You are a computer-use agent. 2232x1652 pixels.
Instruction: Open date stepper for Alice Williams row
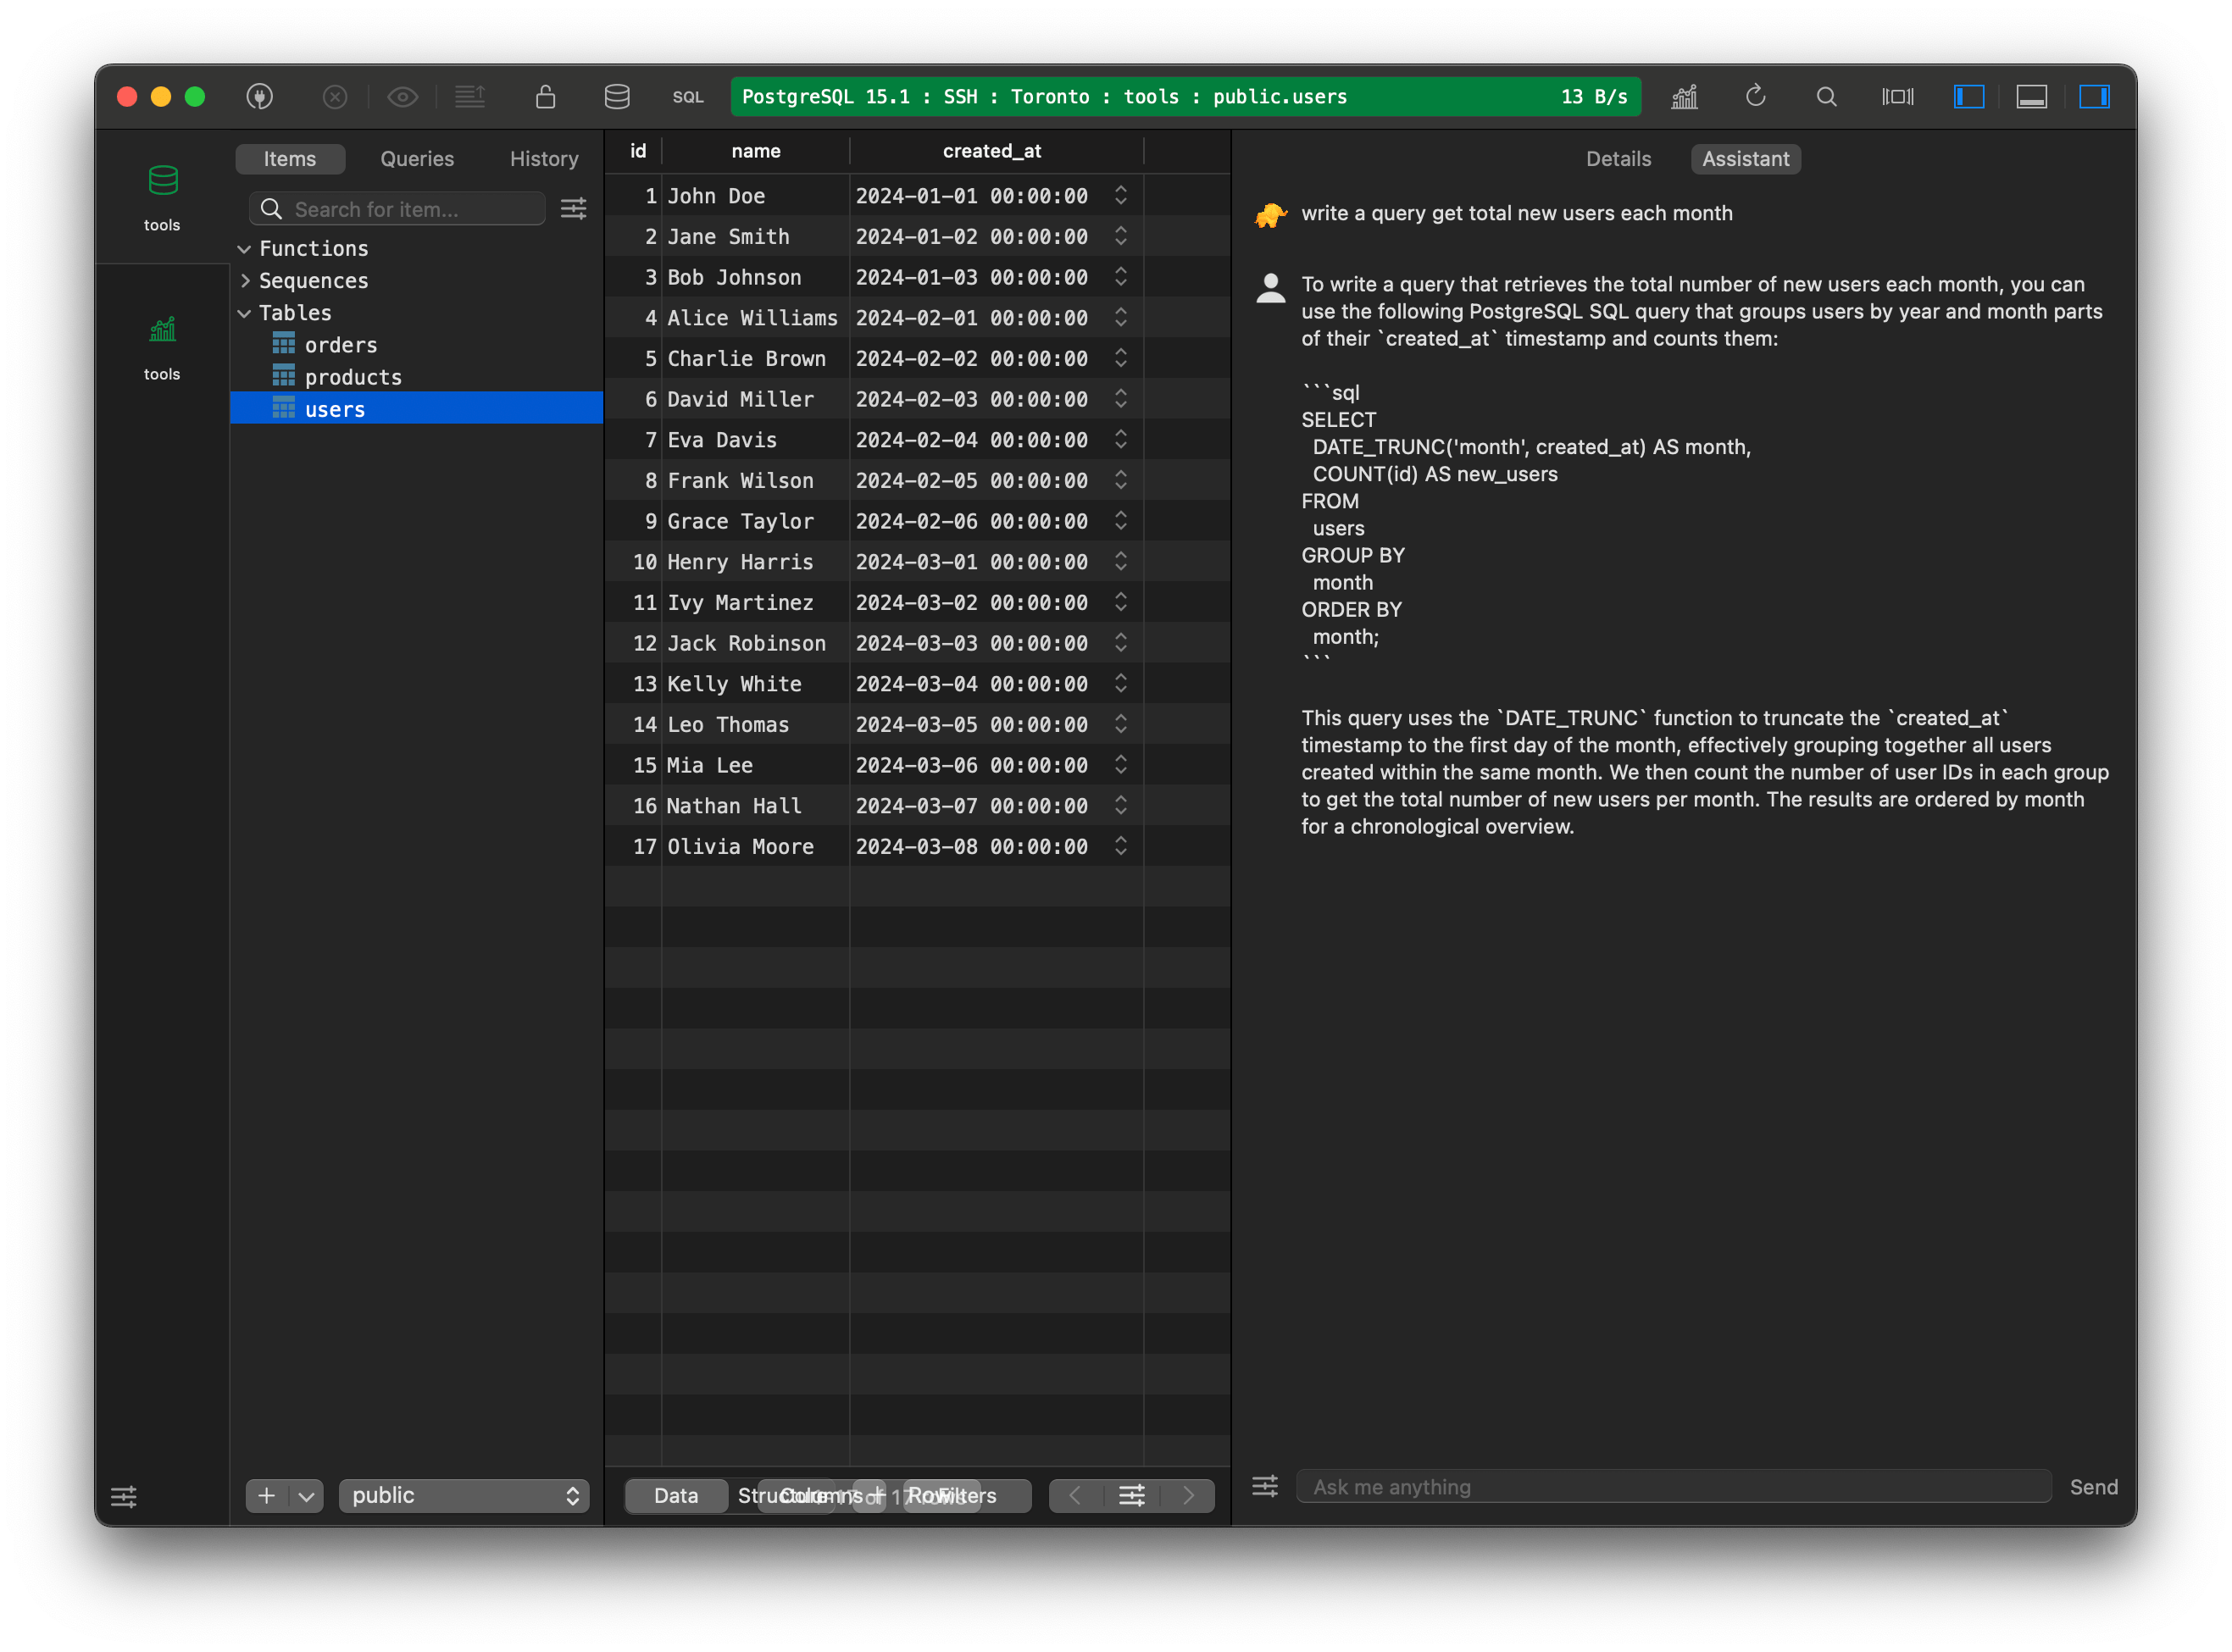pos(1120,318)
